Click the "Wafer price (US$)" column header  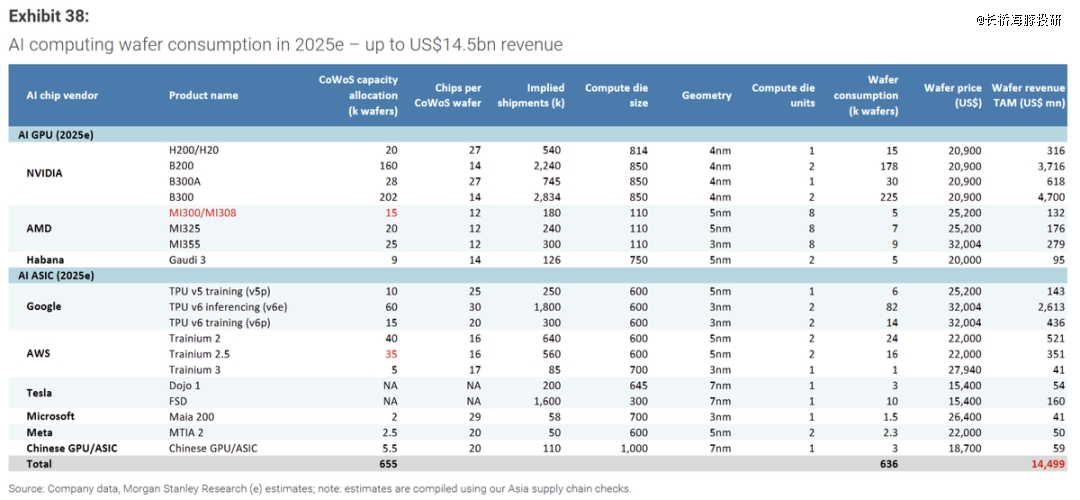pyautogui.click(x=953, y=95)
